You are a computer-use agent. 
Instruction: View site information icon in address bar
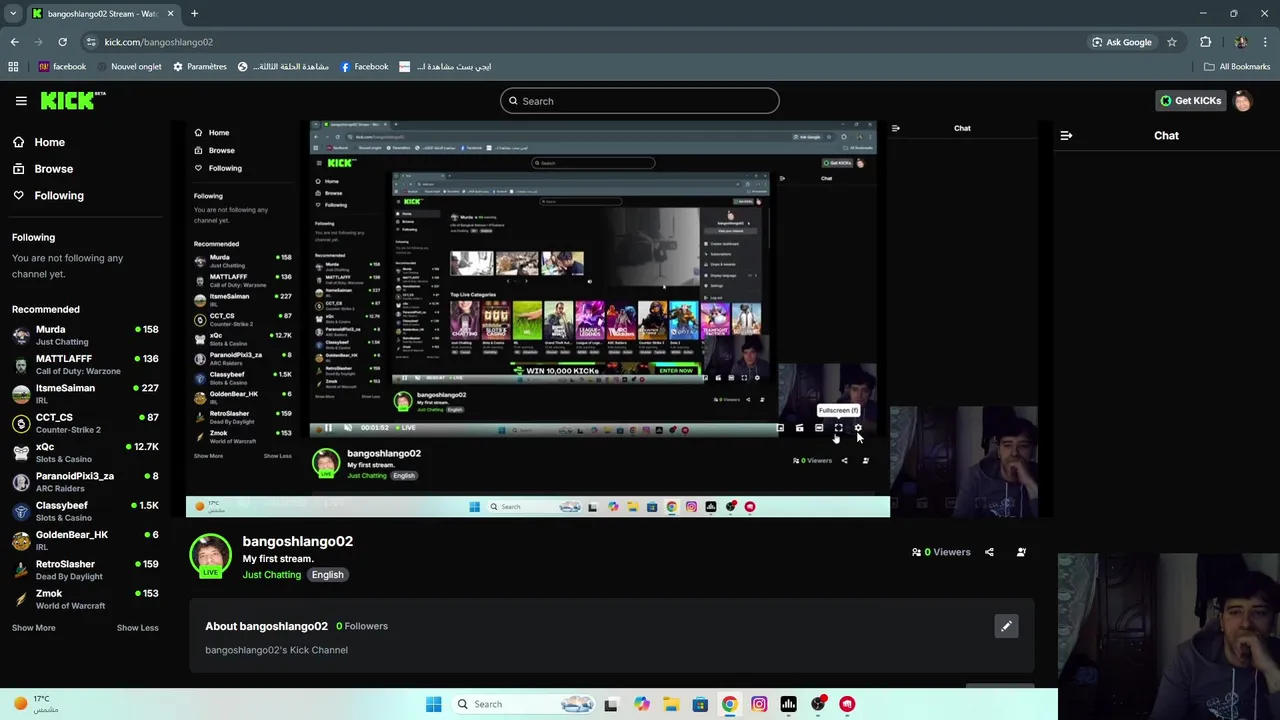(x=91, y=42)
